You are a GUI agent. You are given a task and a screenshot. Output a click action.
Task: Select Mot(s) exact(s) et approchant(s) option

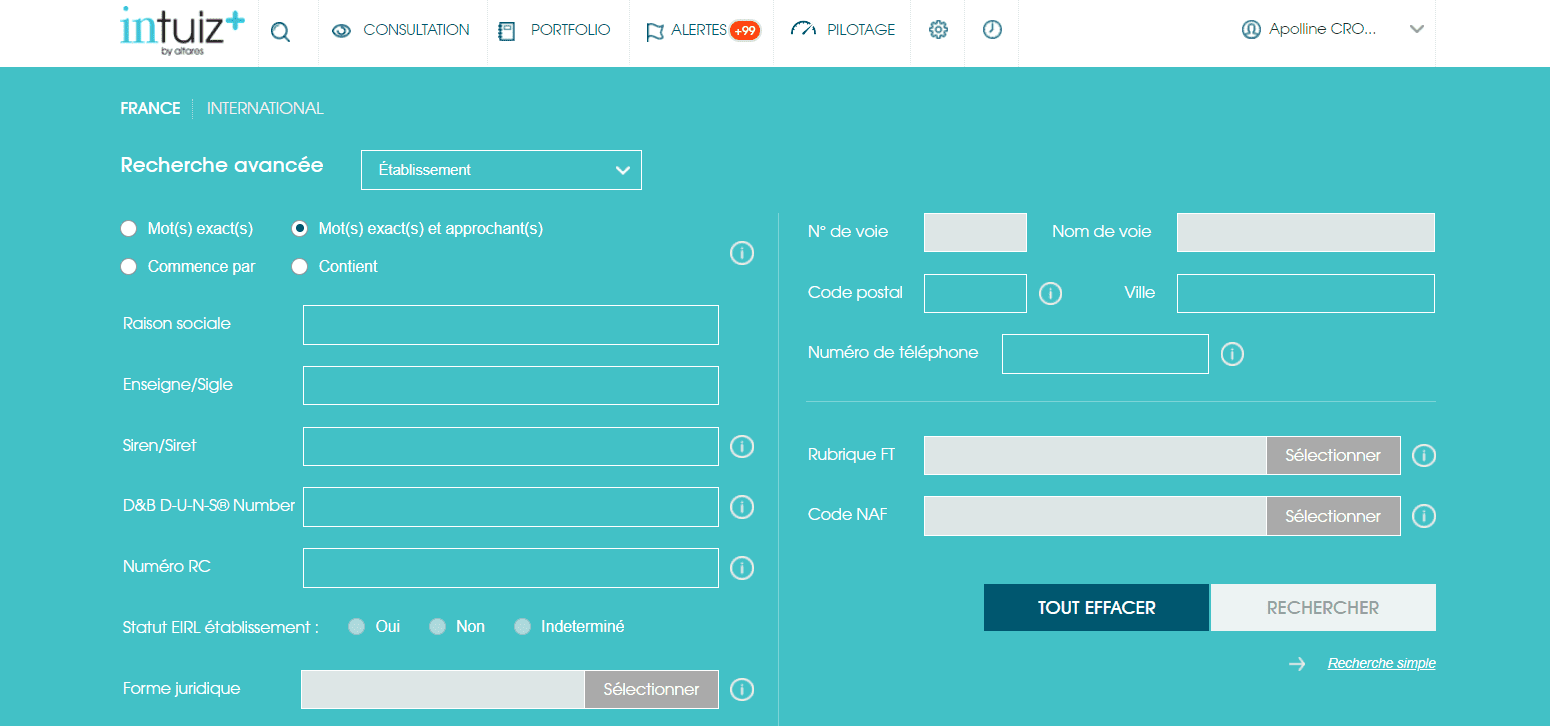tap(299, 229)
